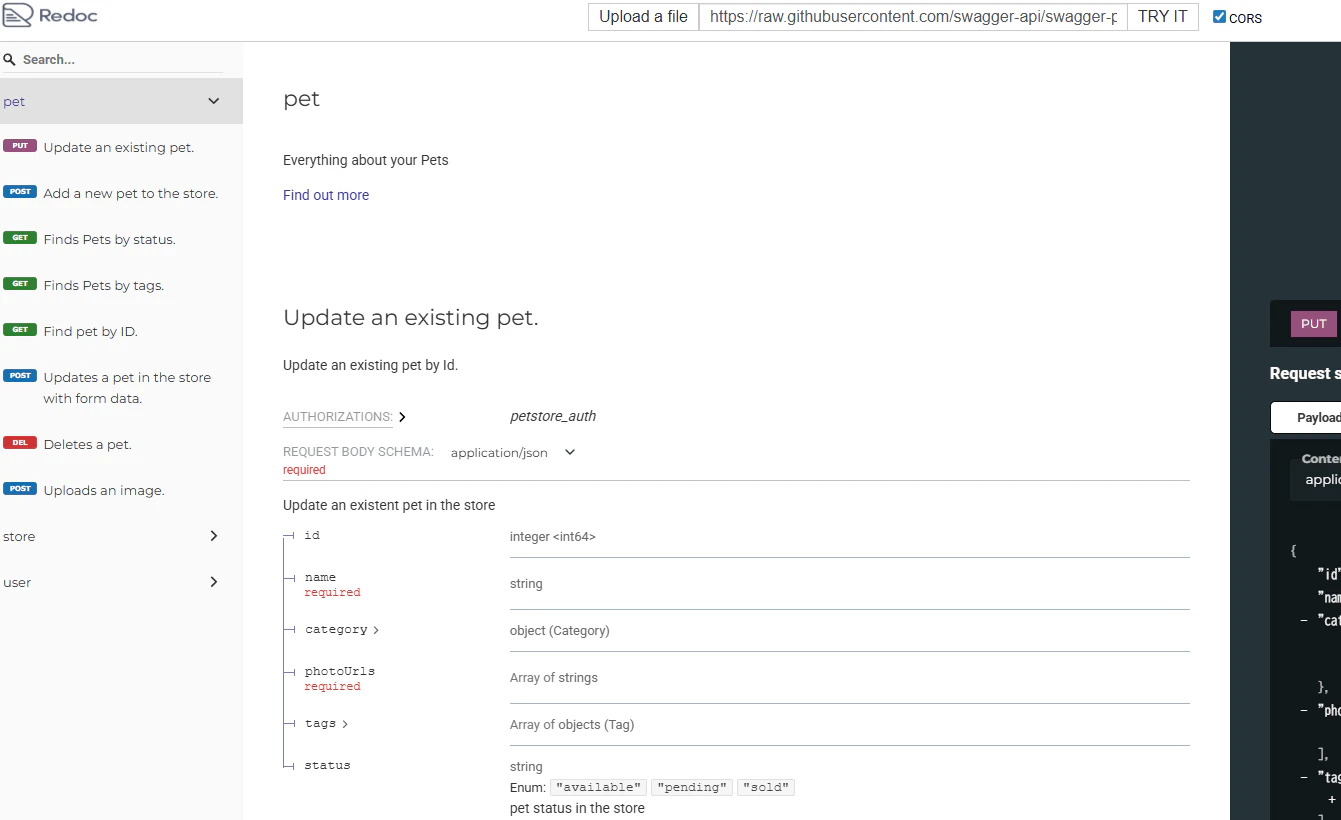Click the search magnifier icon

[x=10, y=60]
